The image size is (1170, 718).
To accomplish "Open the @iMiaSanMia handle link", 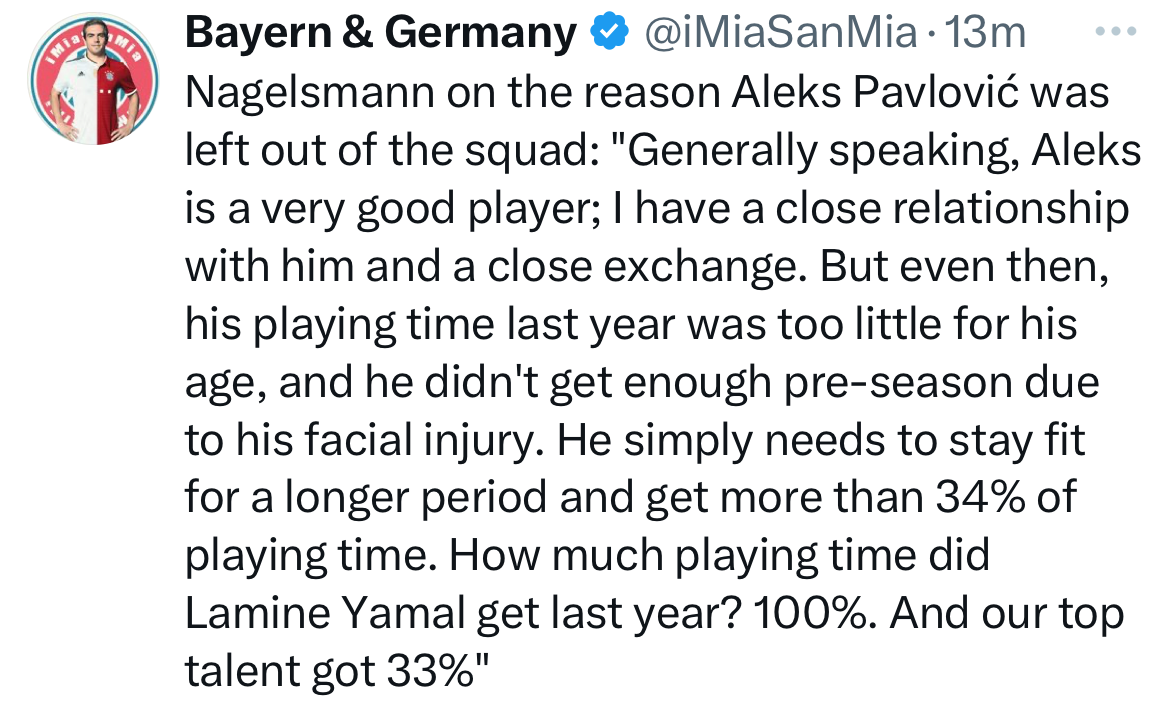I will click(x=780, y=32).
